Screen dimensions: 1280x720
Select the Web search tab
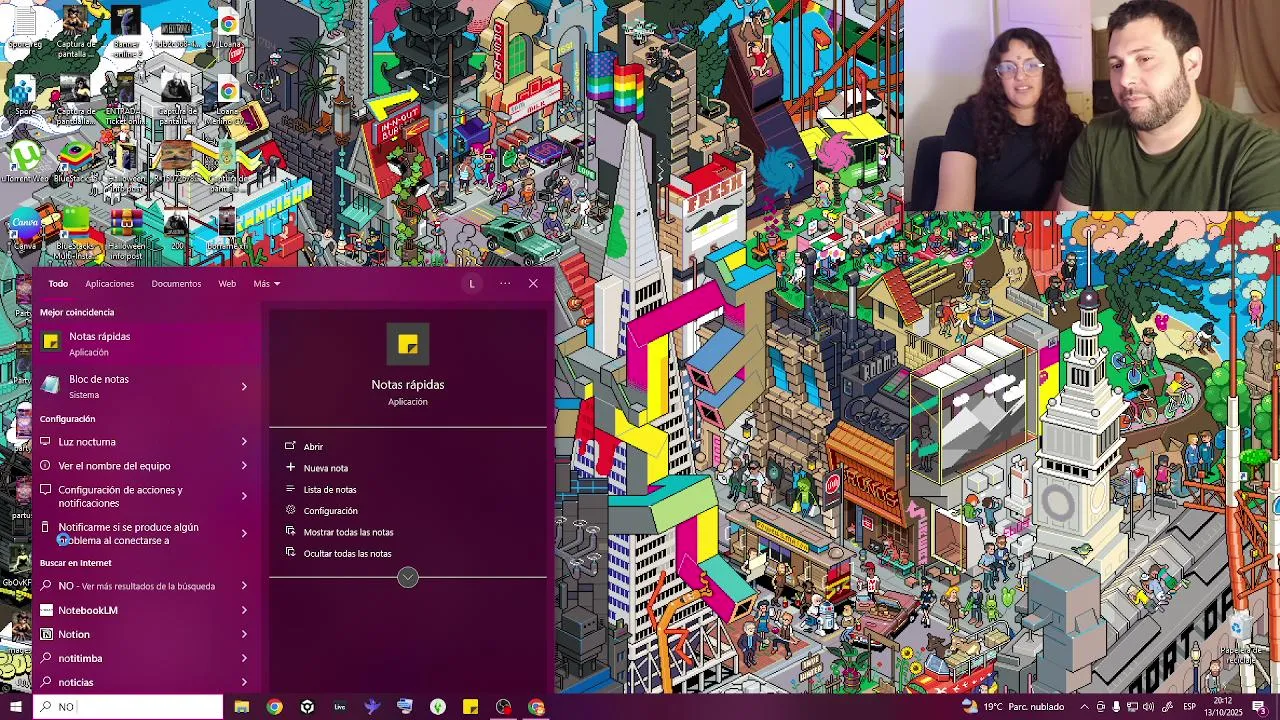227,284
